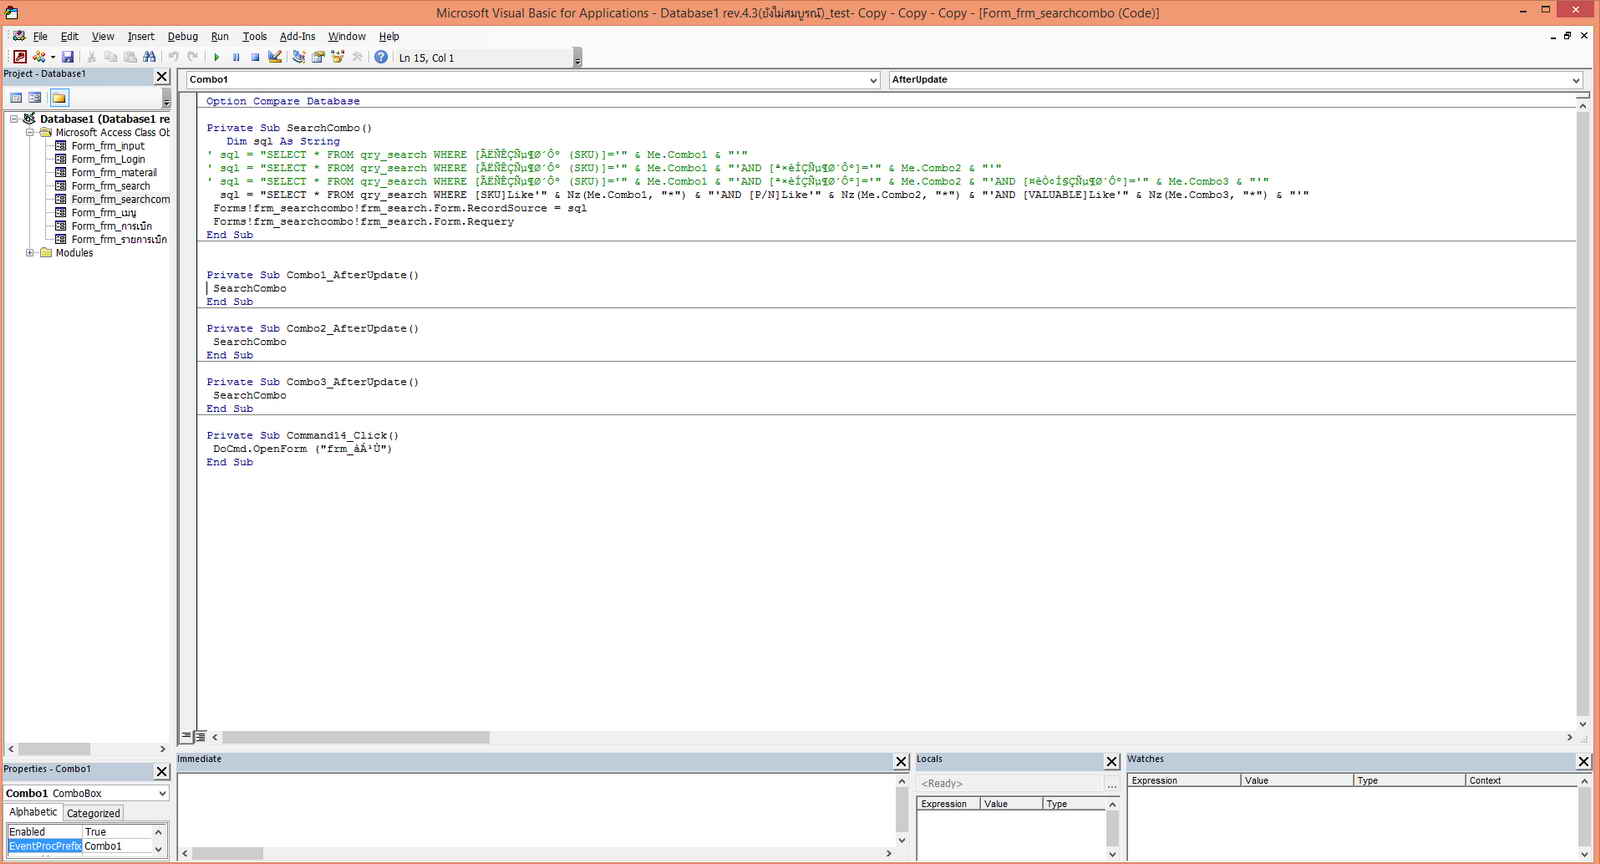This screenshot has height=864, width=1600.
Task: Toggle Design Mode icon
Action: tap(275, 57)
